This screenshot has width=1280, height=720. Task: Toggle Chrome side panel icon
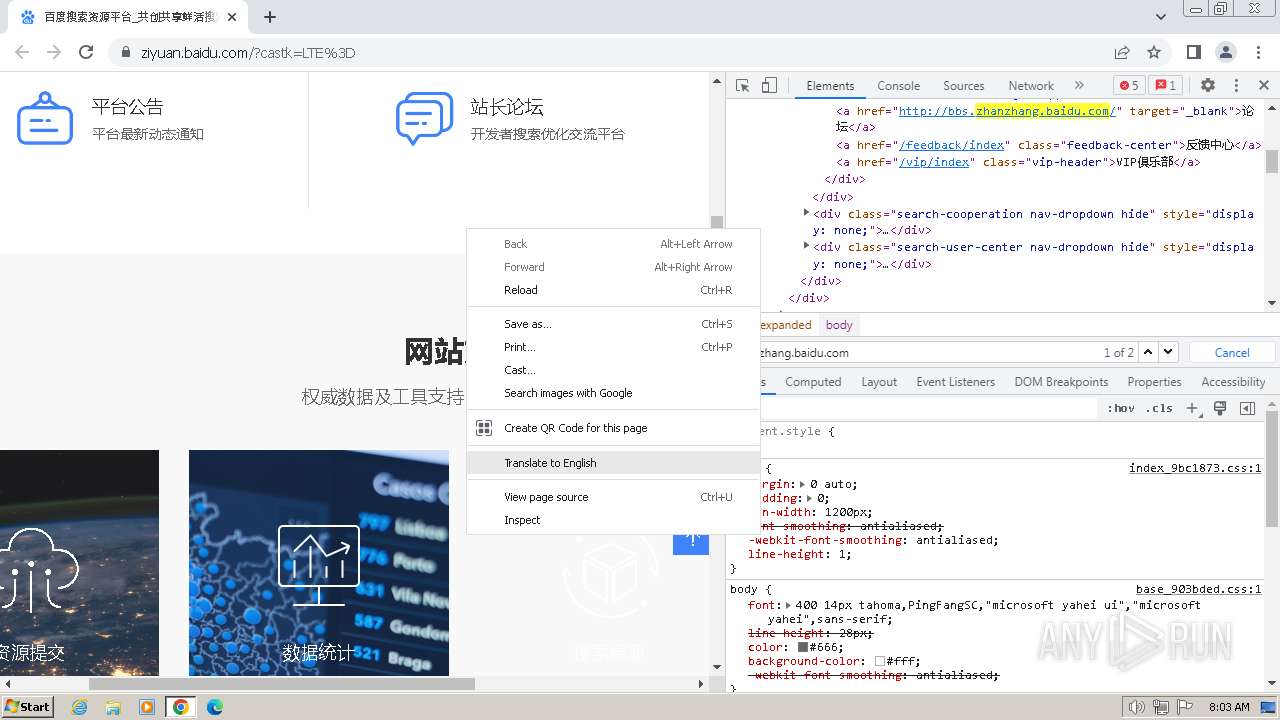pos(1194,52)
